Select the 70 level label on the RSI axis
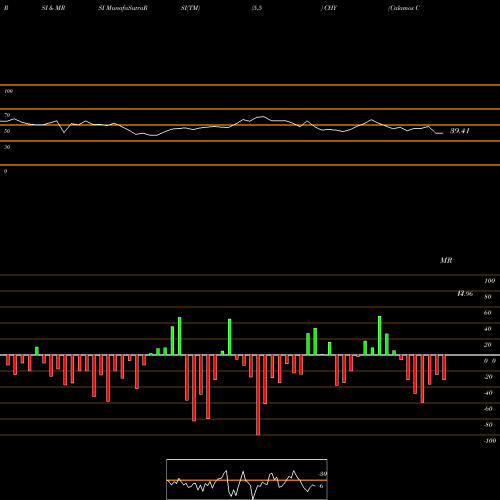The width and height of the screenshot is (500, 500). click(x=7, y=115)
